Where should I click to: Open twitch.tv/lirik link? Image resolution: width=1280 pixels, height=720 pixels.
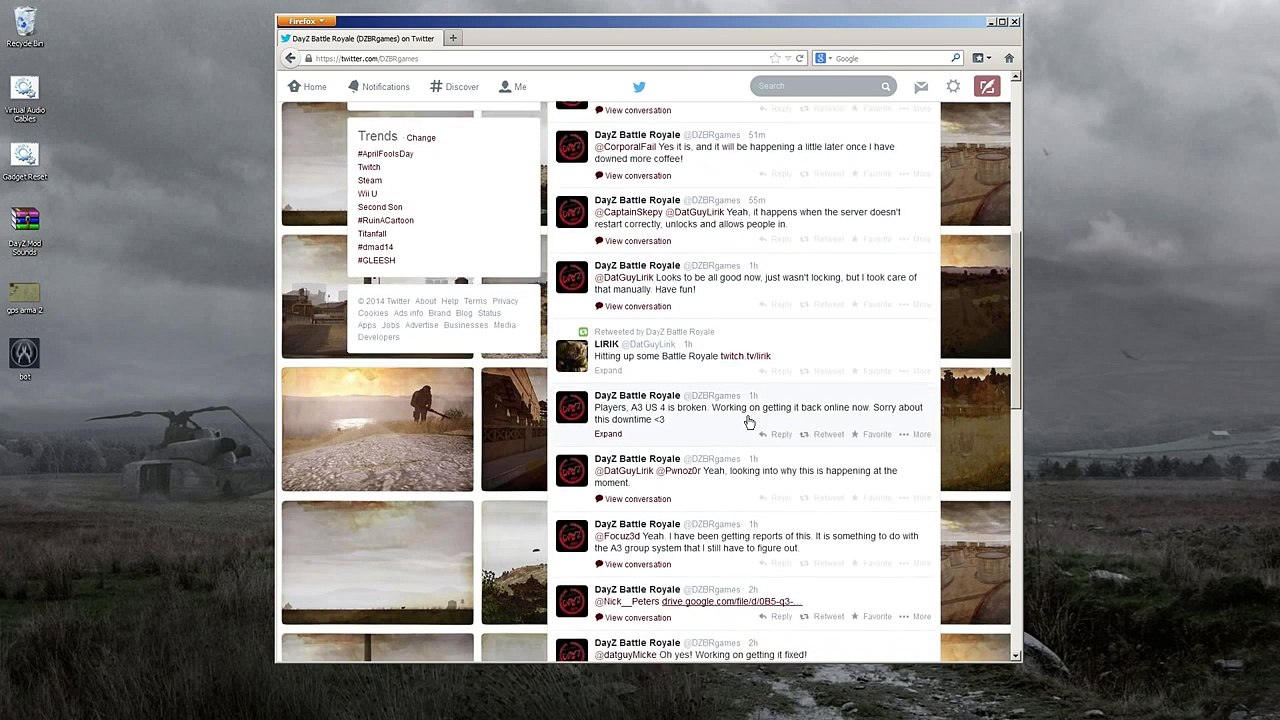click(745, 356)
